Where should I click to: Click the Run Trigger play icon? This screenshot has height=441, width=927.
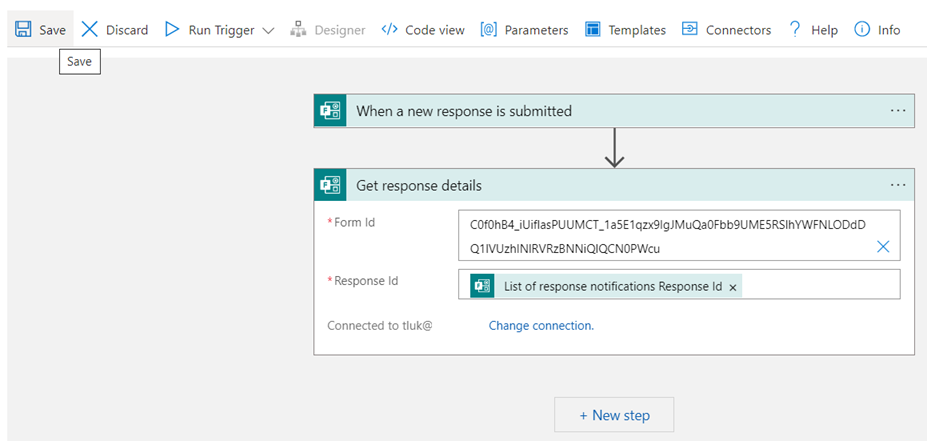tap(172, 30)
